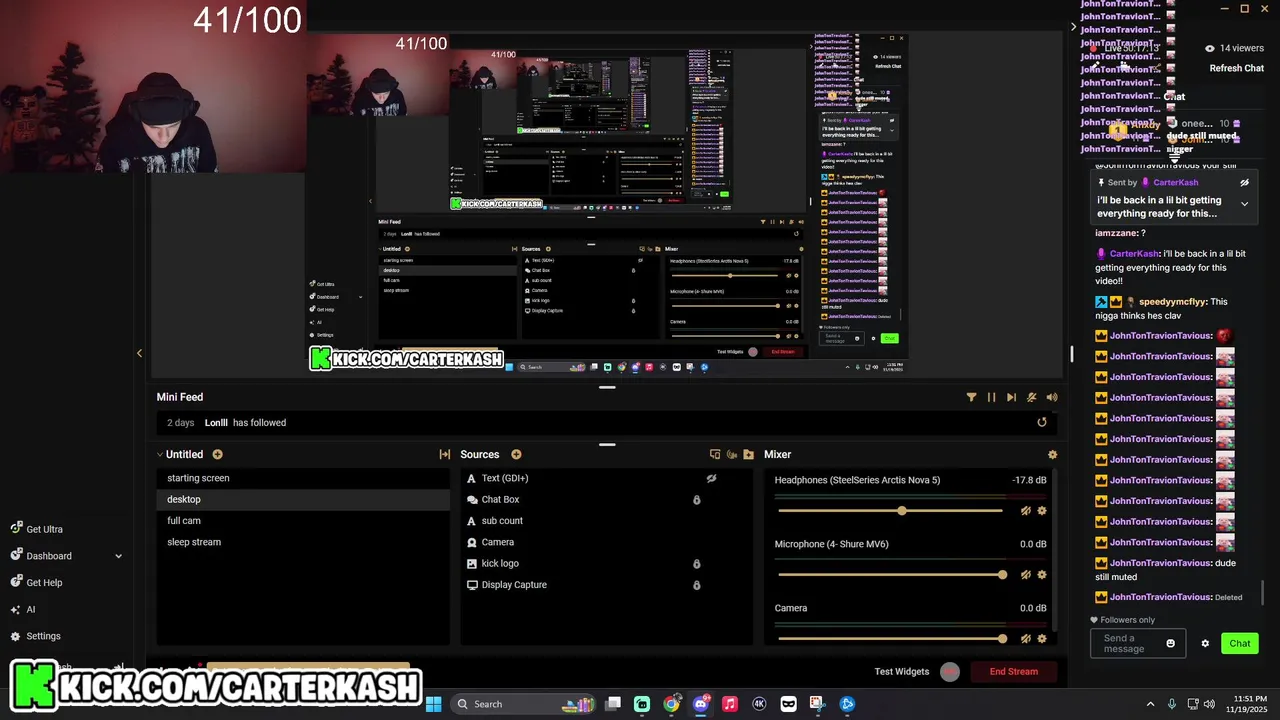Open Get Ultra in sidebar
Screen dimensions: 1280x720
tap(37, 529)
